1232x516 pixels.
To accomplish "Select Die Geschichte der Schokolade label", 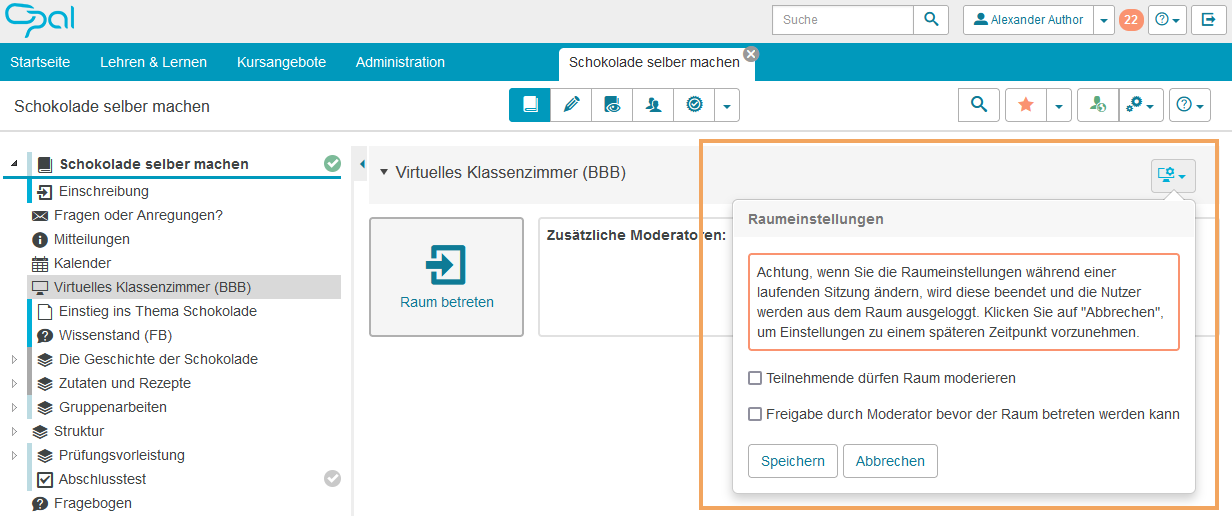I will click(x=158, y=359).
